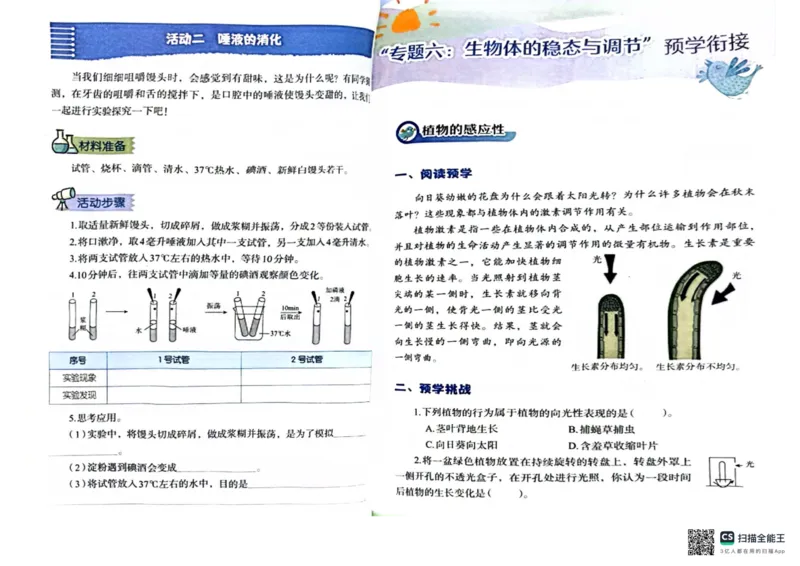Viewport: 800px width, 566px height.
Task: Click step 3 text 将两支试管放入37℃
Action: coord(185,259)
